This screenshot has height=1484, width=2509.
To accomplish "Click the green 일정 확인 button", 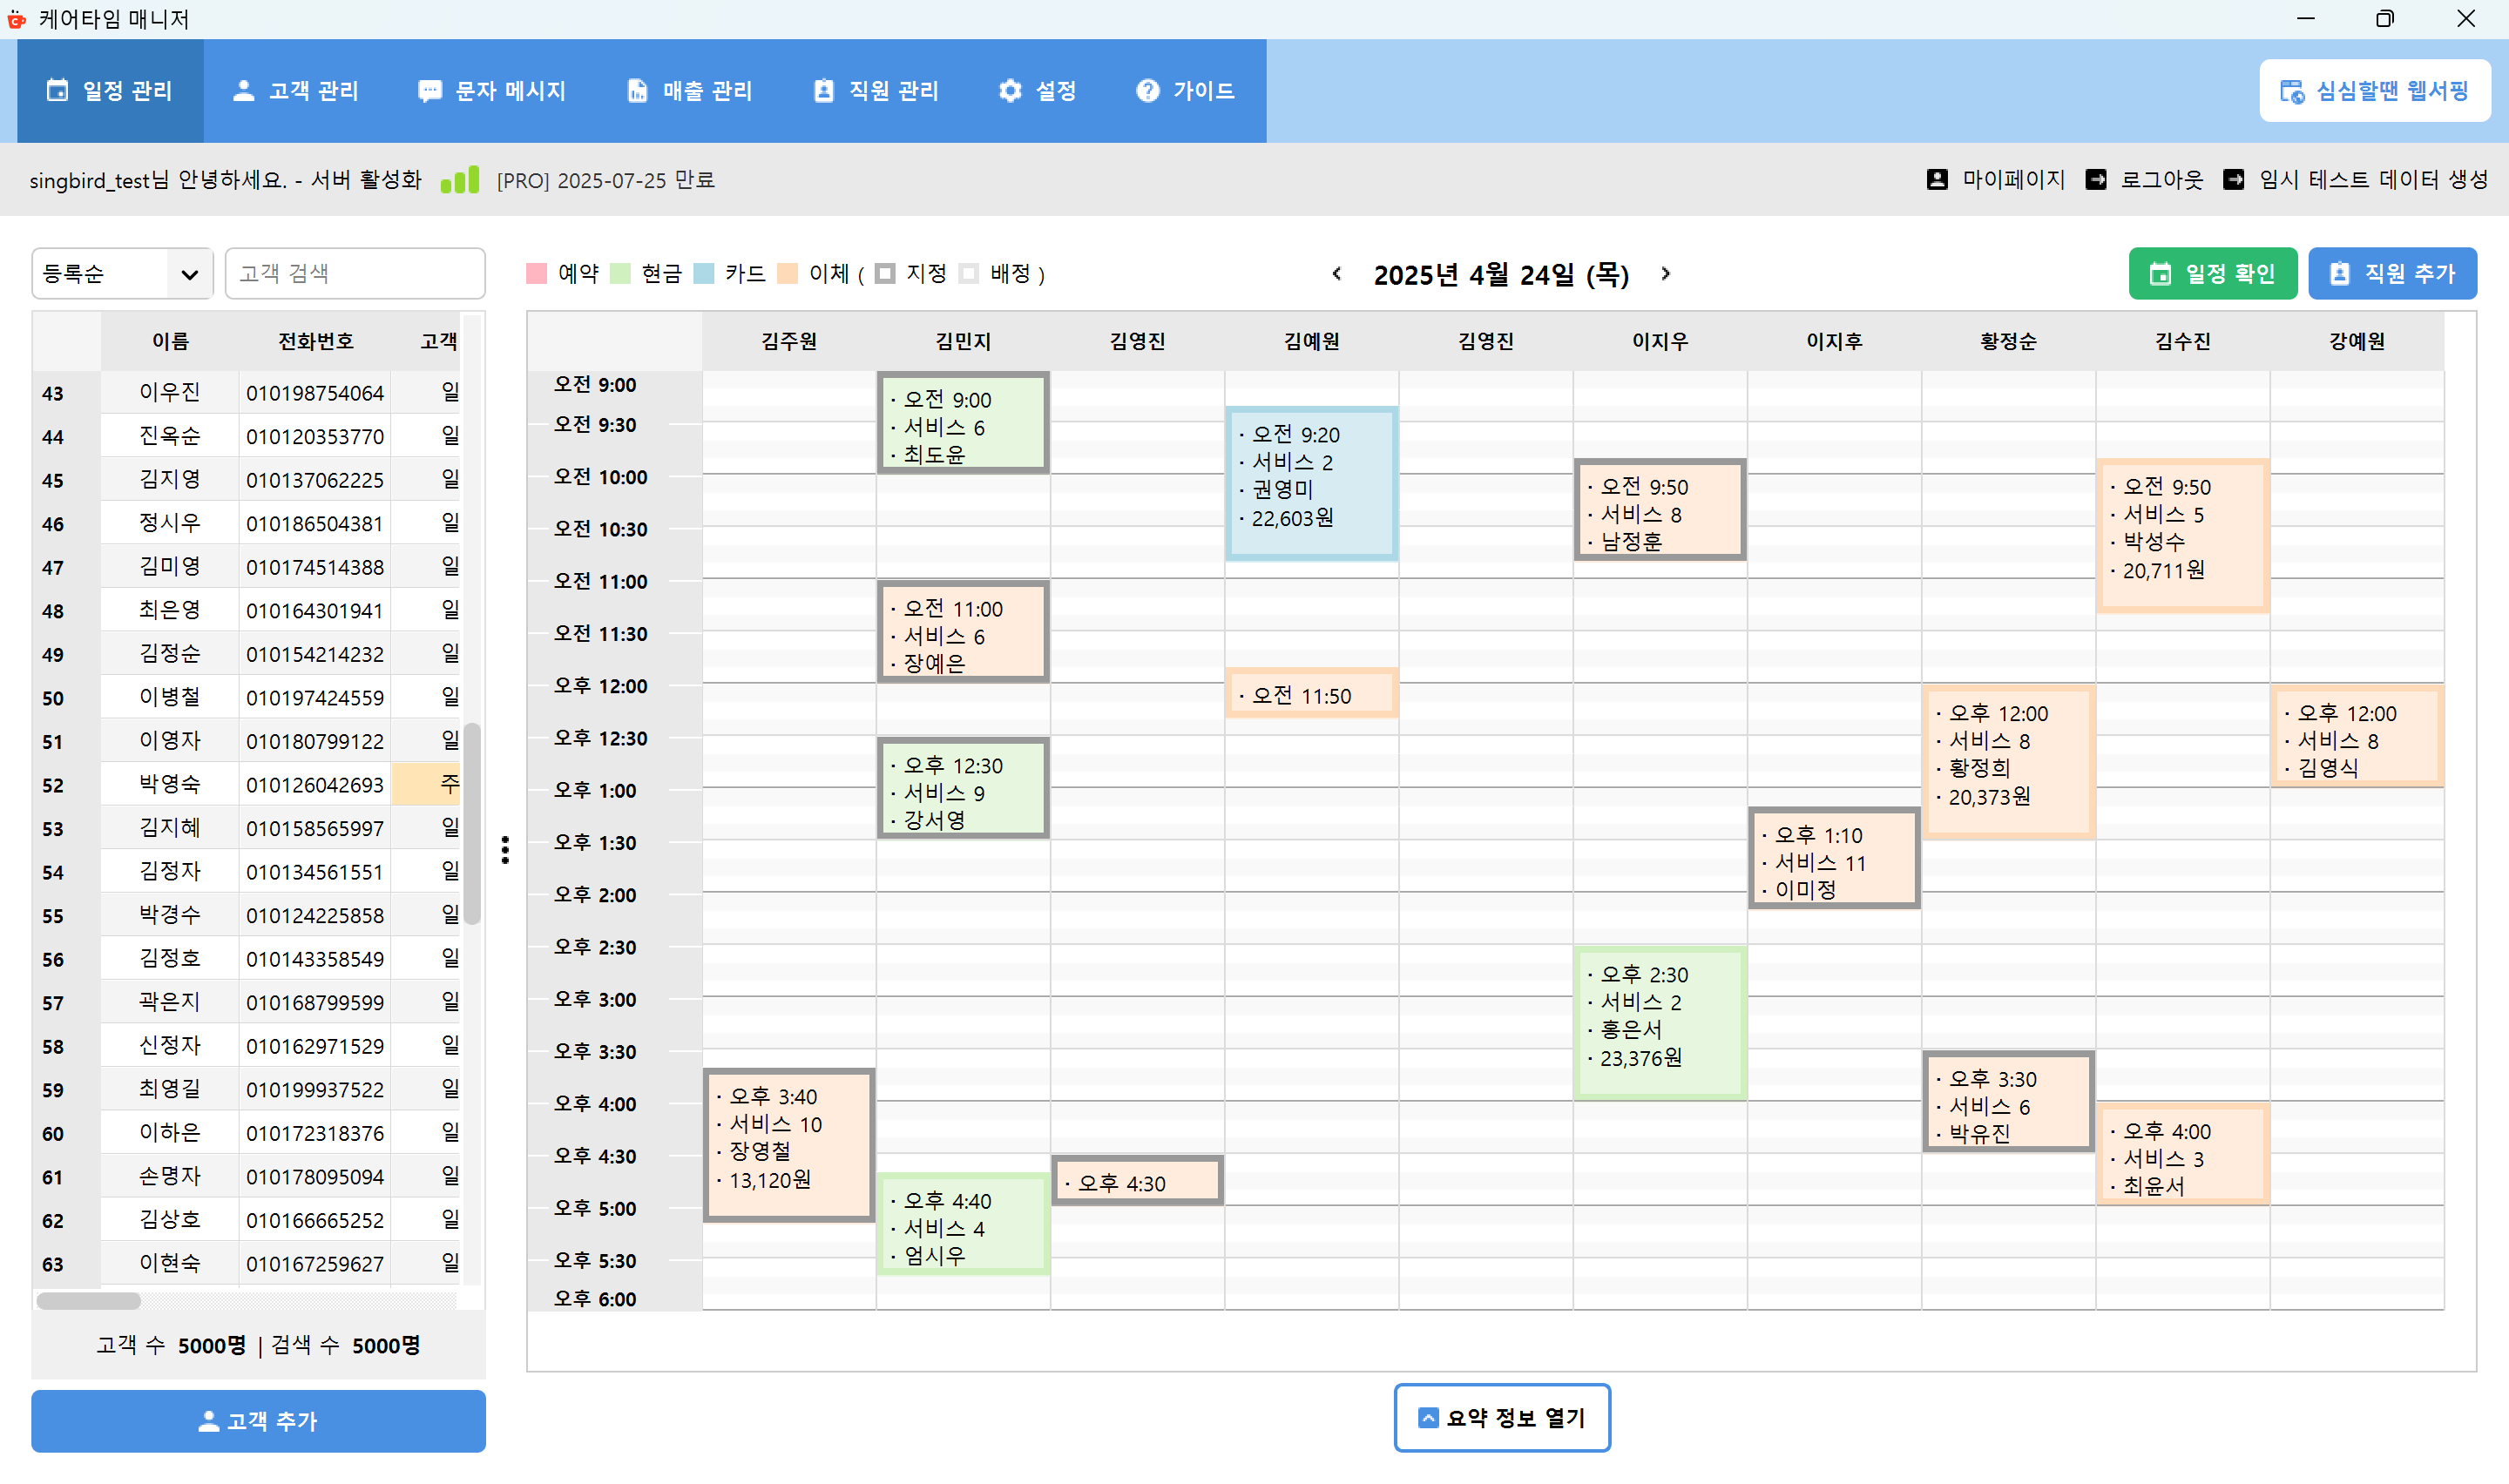I will [x=2212, y=274].
